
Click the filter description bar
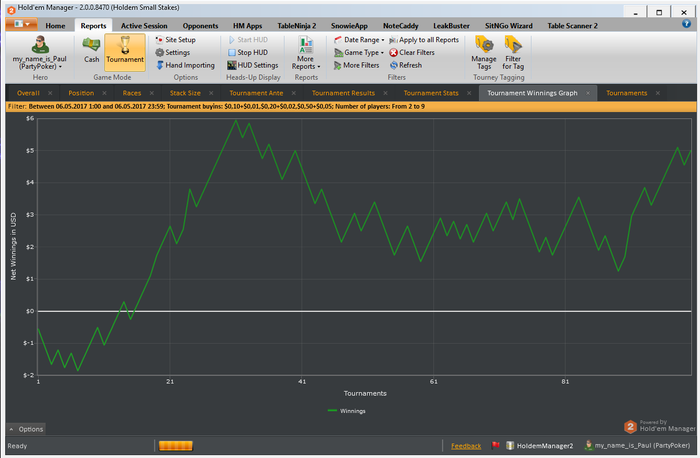click(351, 107)
